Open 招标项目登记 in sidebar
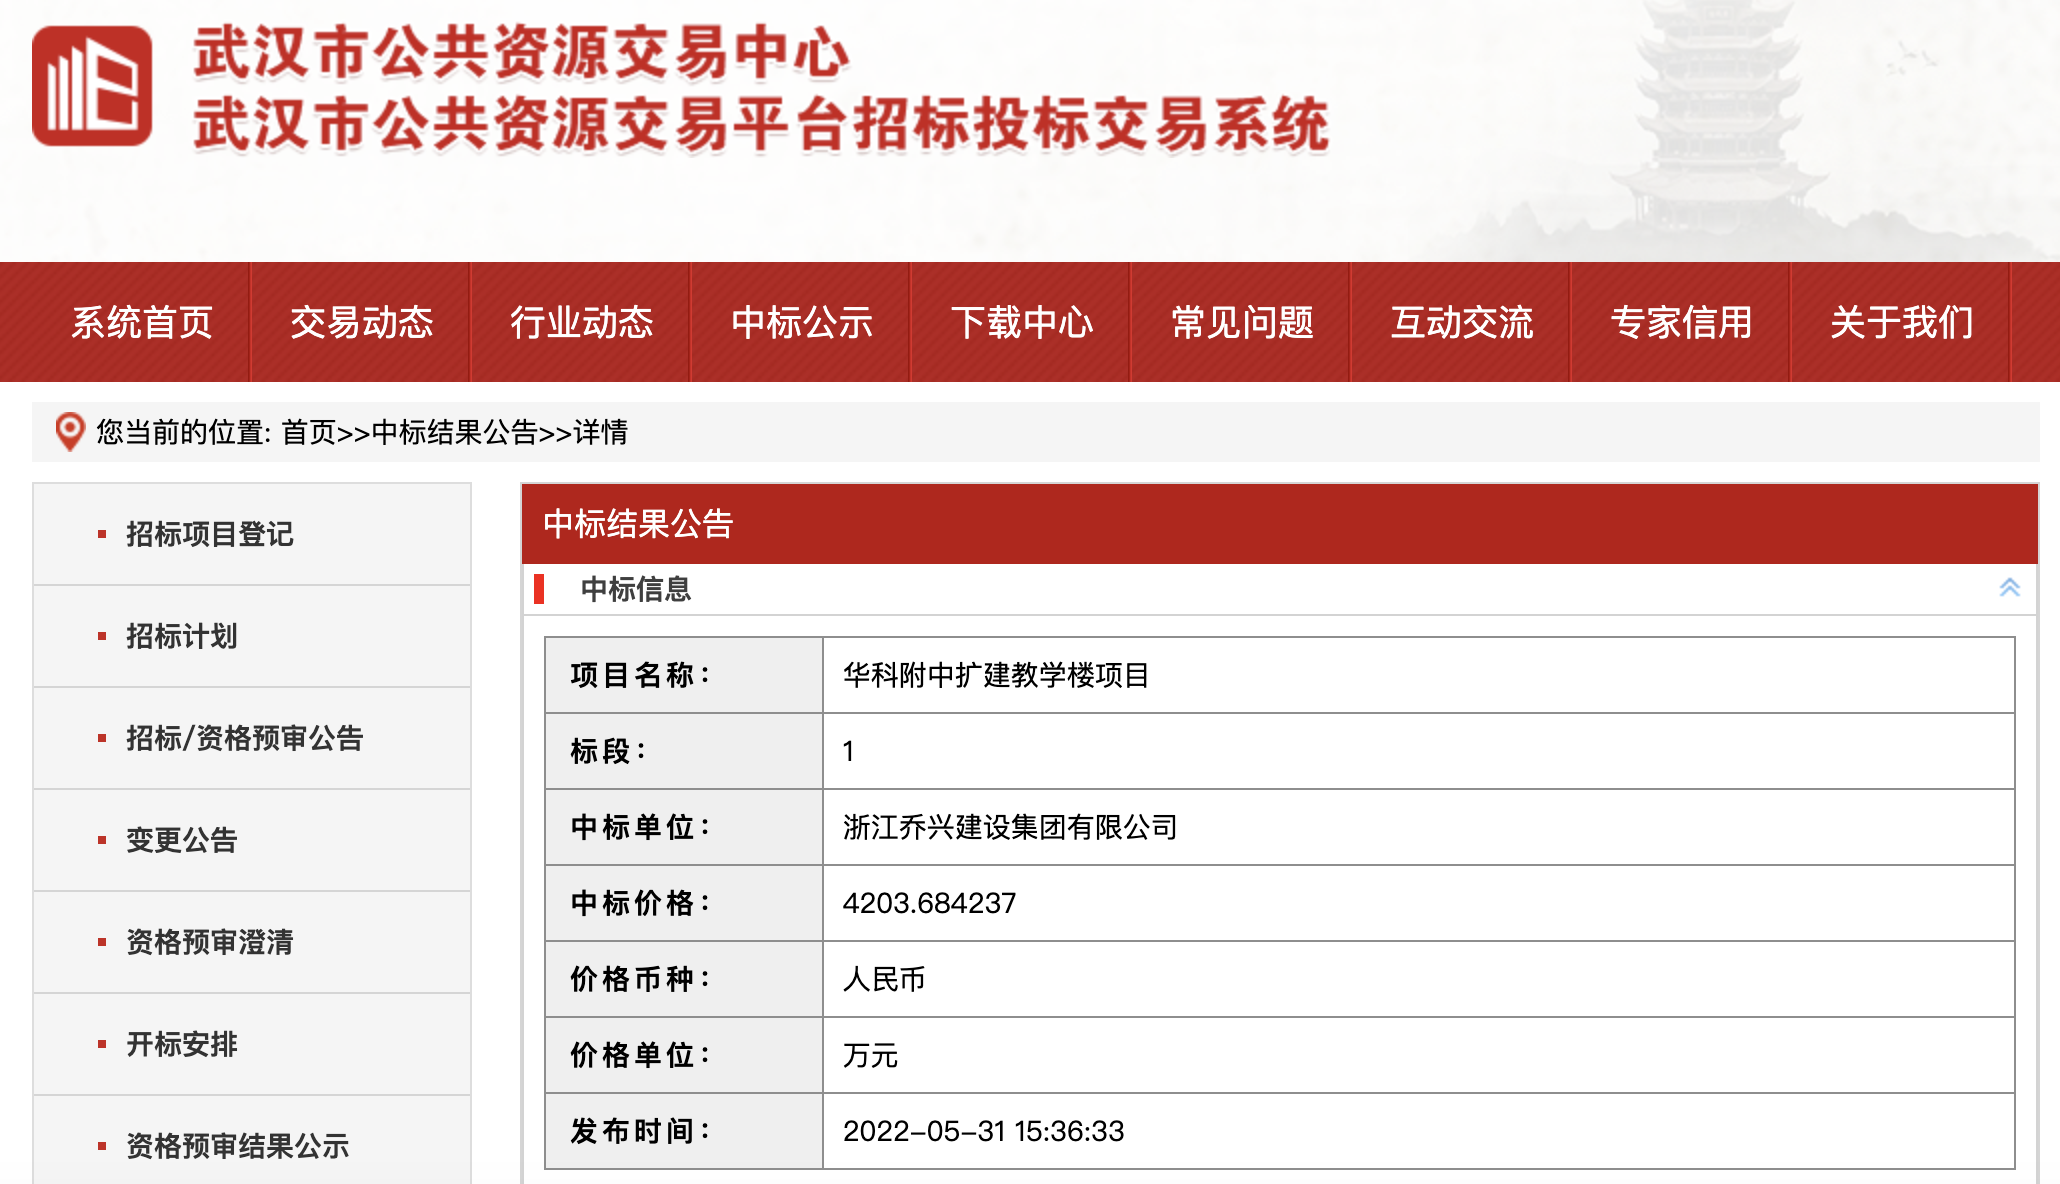 209,534
